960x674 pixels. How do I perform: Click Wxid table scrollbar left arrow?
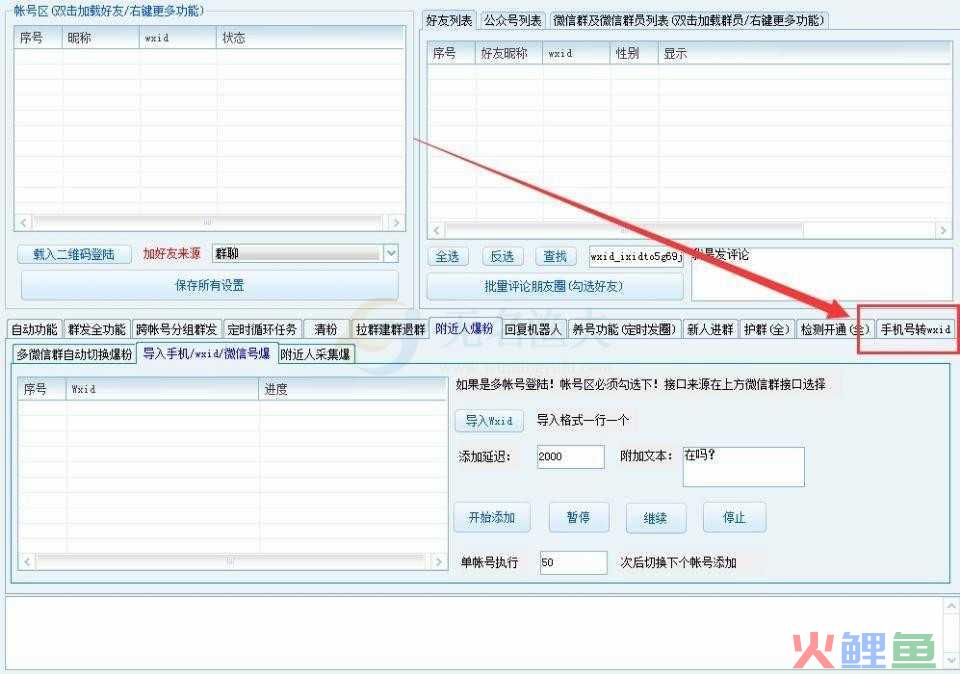27,562
